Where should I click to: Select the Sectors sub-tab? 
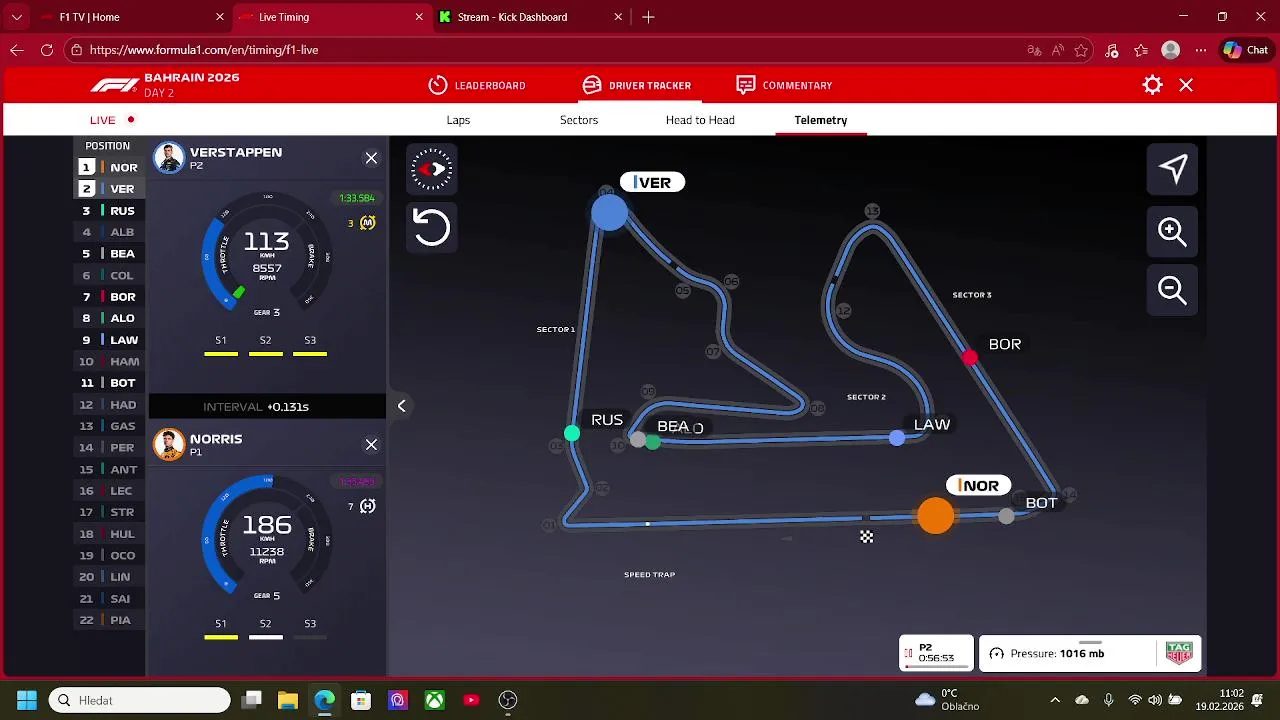[x=579, y=120]
